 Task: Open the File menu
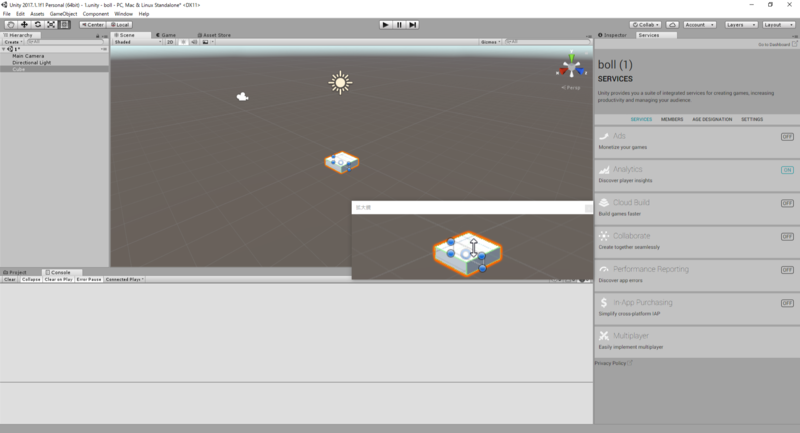pyautogui.click(x=7, y=14)
